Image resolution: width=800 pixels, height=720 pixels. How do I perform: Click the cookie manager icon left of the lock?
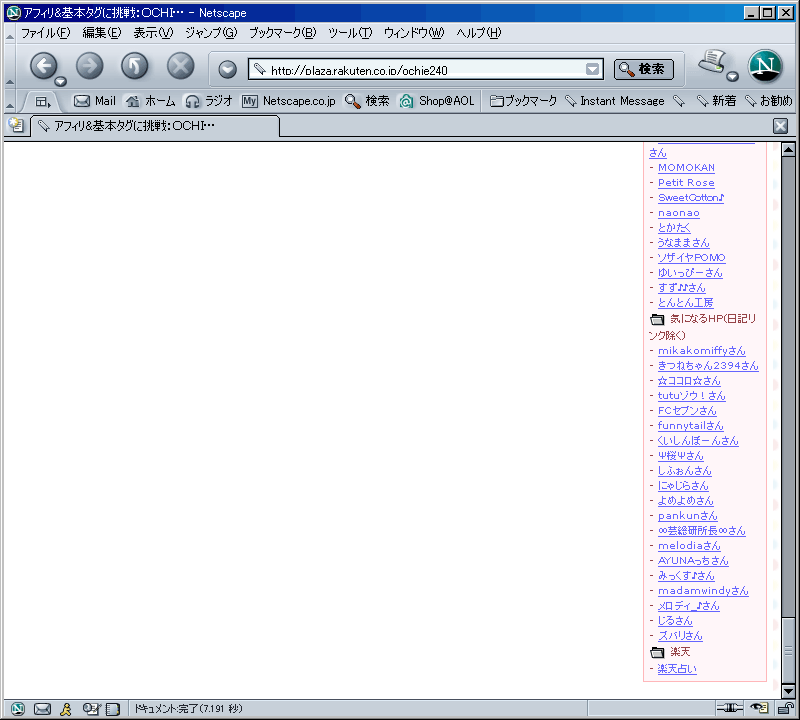759,708
